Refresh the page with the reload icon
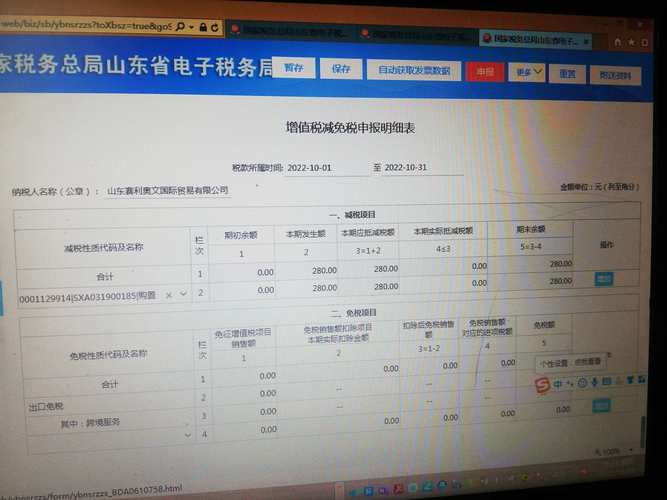 point(215,28)
